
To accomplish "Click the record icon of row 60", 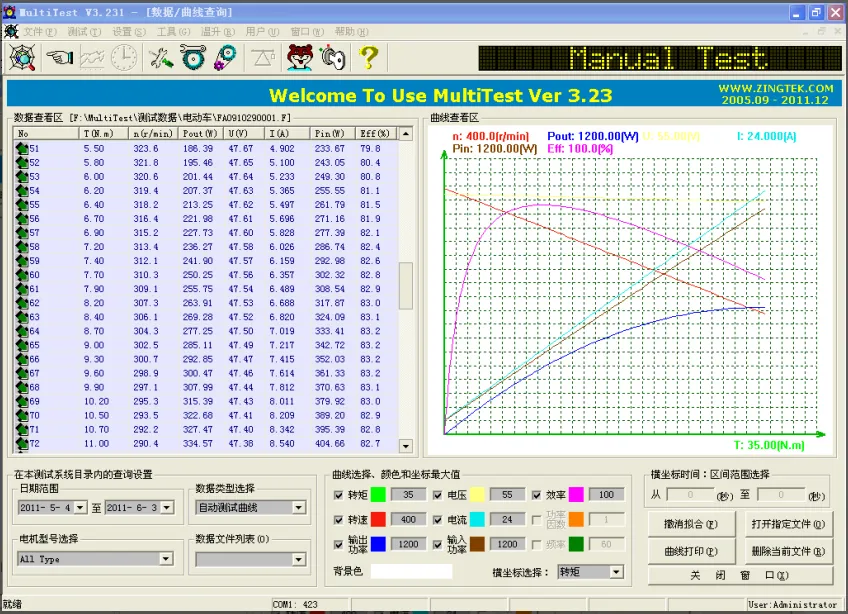I will (x=22, y=275).
